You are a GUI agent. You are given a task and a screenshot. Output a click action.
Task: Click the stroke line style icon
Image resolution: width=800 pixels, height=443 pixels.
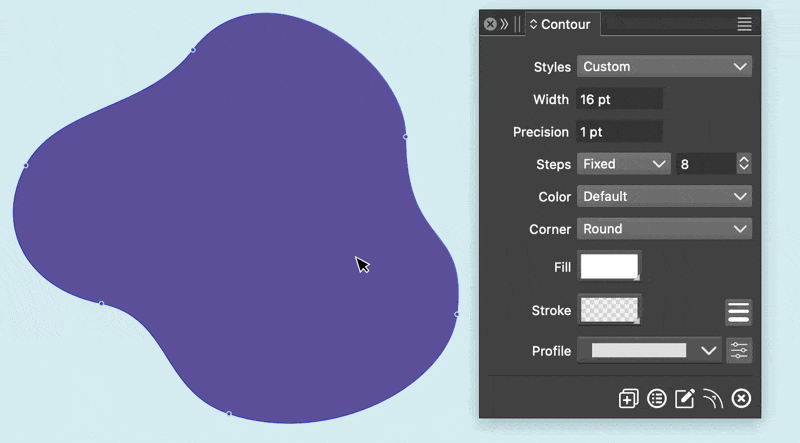pos(738,312)
